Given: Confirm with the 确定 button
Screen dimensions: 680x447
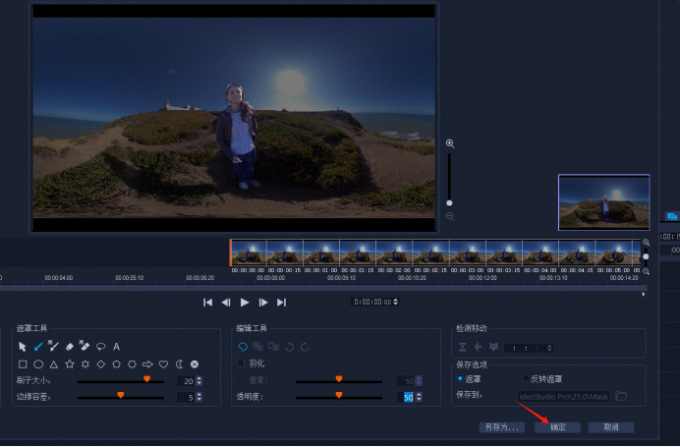Looking at the screenshot, I should [x=557, y=427].
